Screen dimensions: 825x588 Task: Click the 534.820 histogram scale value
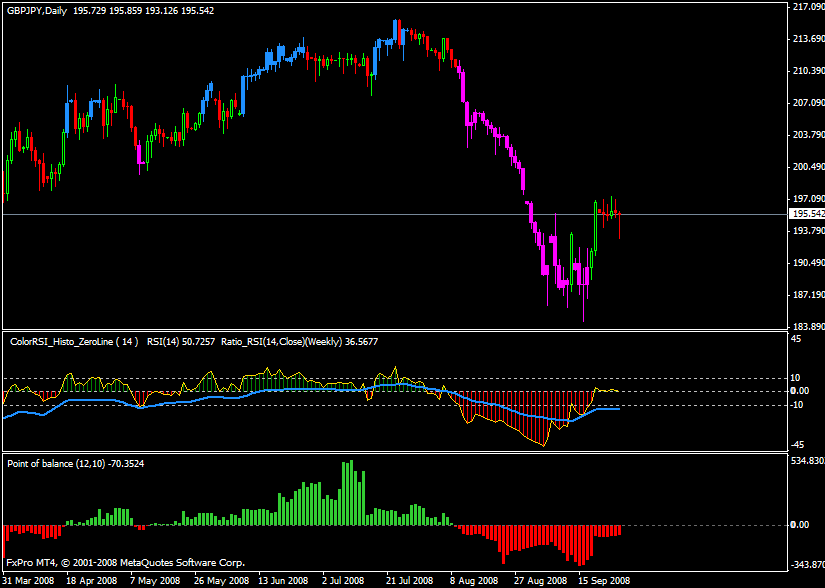point(806,462)
